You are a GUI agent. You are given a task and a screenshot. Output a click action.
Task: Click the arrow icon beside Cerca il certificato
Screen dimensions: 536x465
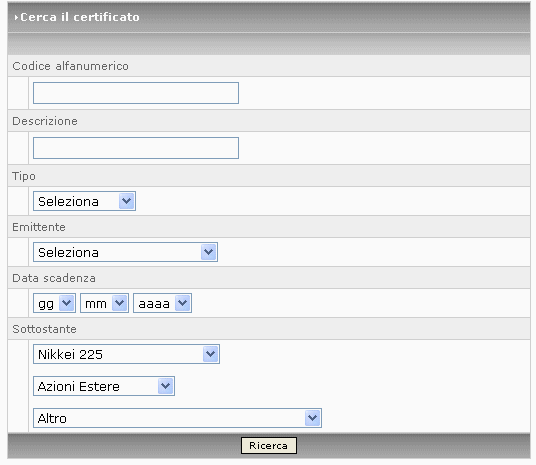tap(16, 17)
